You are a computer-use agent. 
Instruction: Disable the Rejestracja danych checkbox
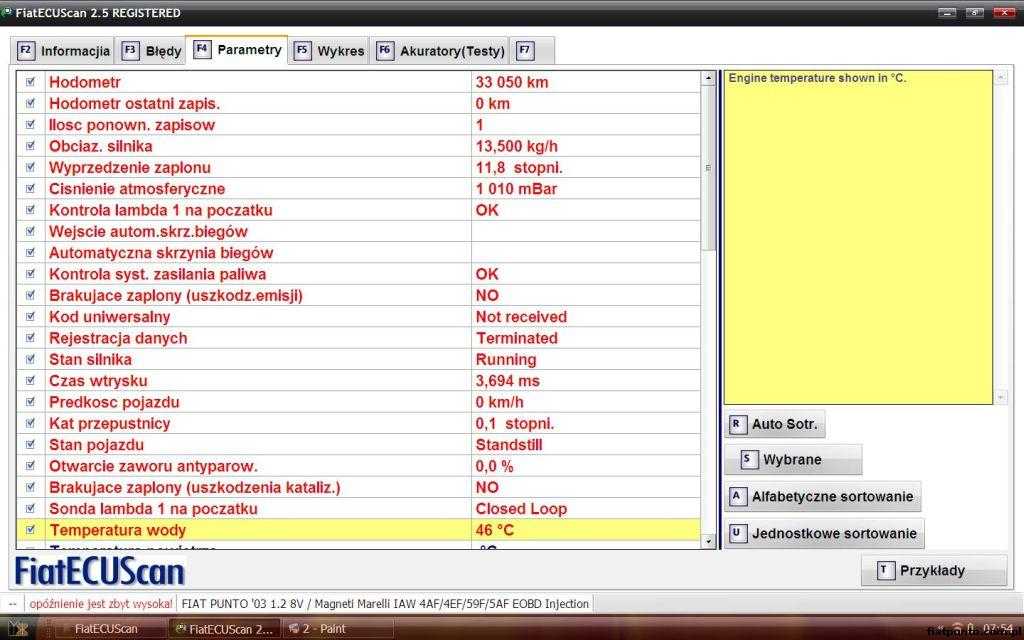(x=30, y=338)
